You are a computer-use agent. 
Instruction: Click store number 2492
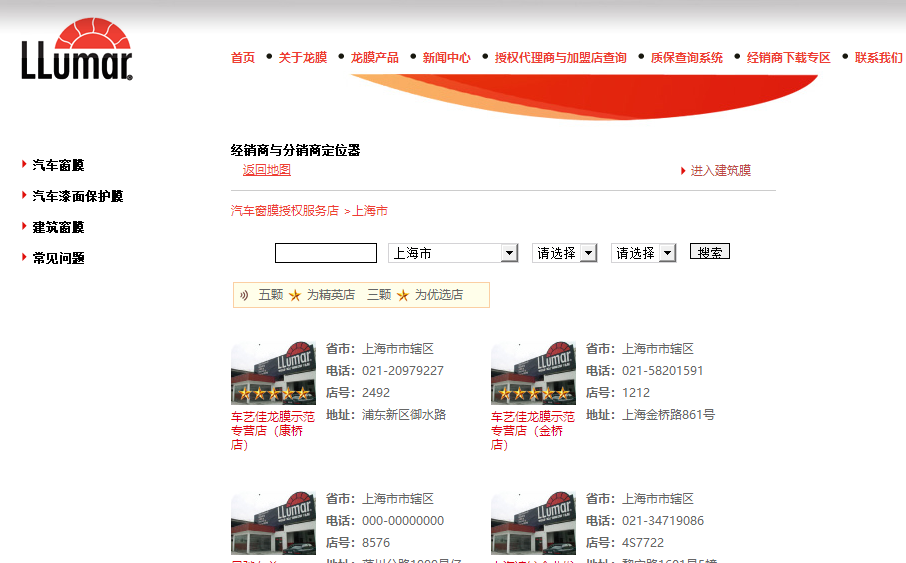[376, 393]
